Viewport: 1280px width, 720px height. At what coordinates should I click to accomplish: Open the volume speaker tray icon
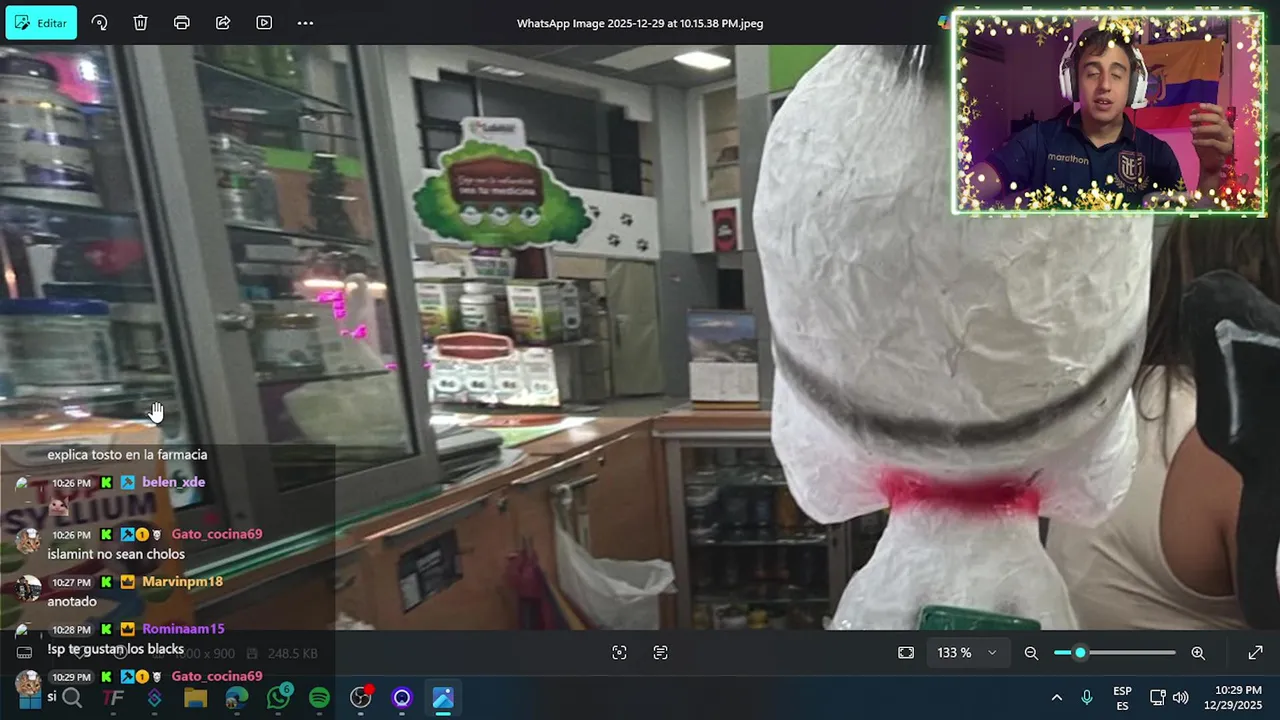click(1180, 698)
